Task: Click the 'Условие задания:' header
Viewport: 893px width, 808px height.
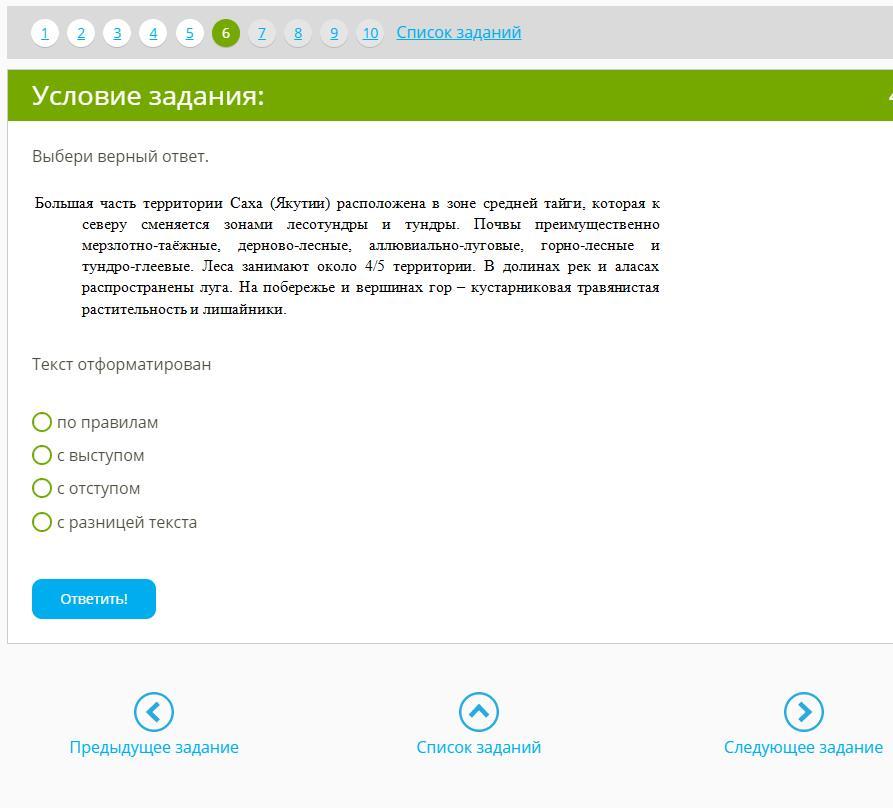Action: point(148,96)
